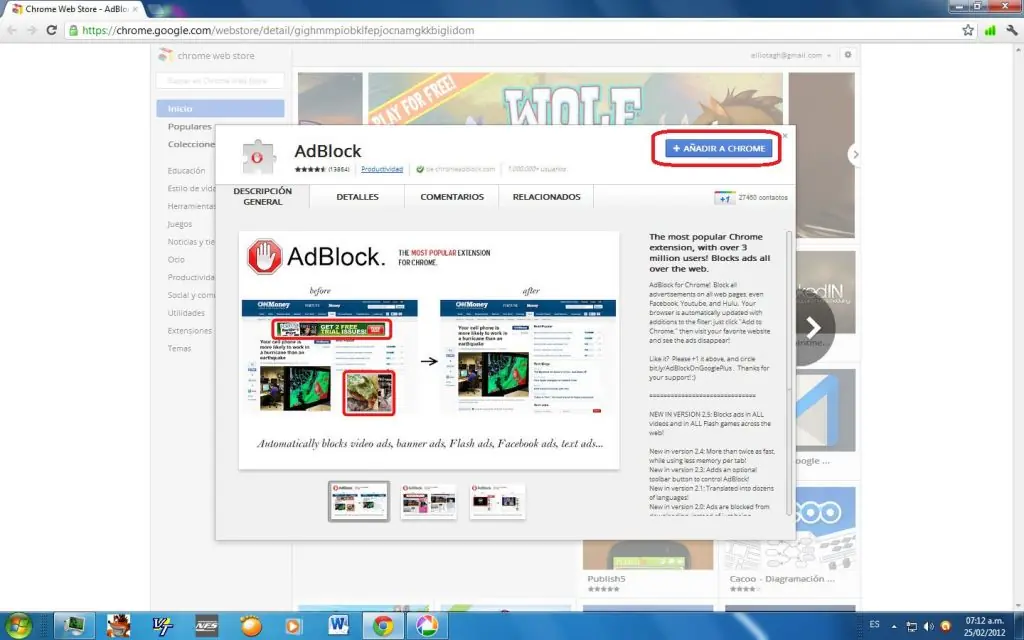The image size is (1024, 640).
Task: Open the NES emulator taskbar icon
Action: 206,626
